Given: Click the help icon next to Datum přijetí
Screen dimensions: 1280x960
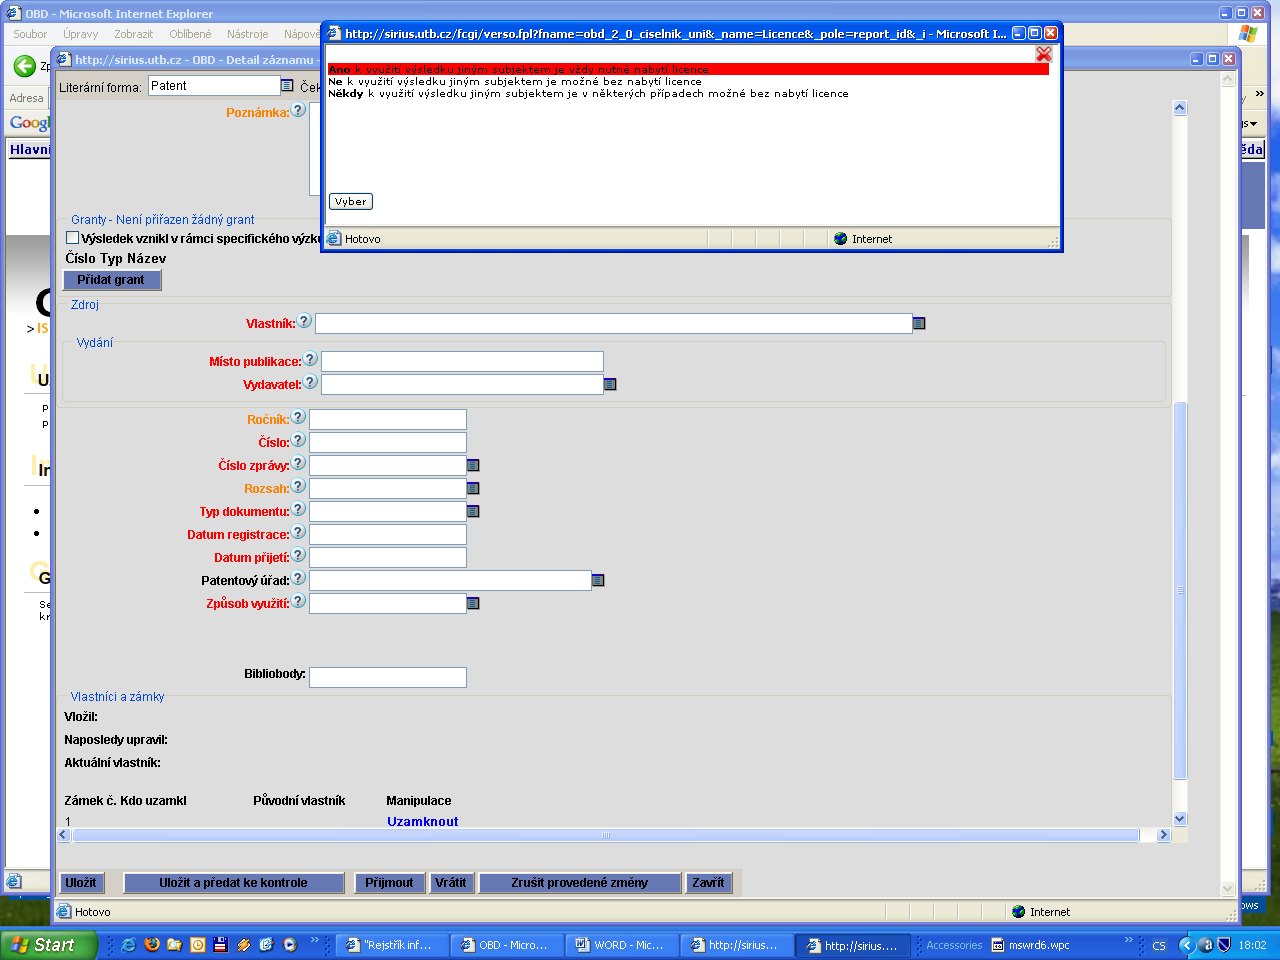Looking at the screenshot, I should tap(298, 555).
